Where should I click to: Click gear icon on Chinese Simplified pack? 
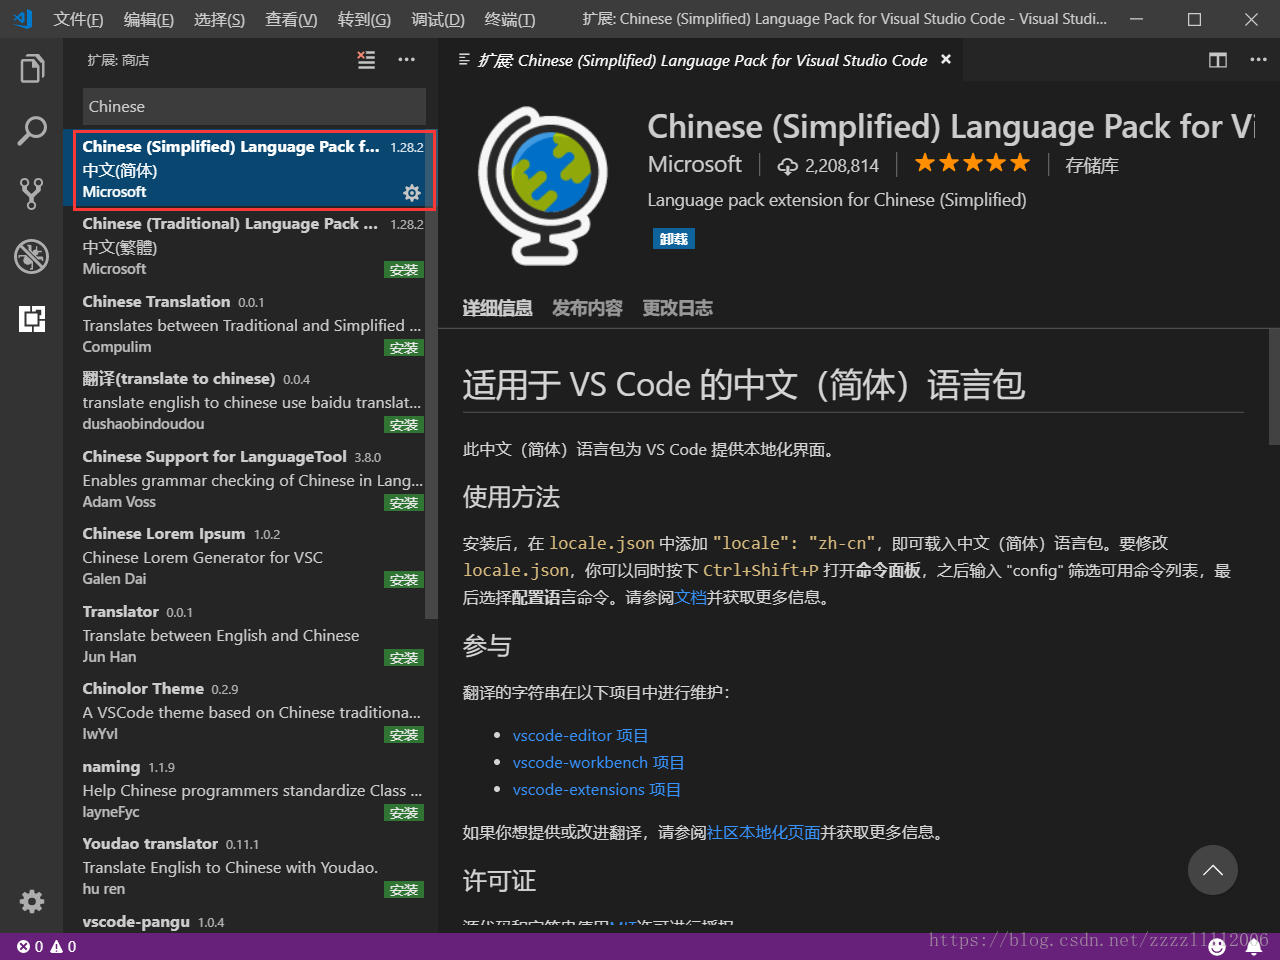click(412, 193)
